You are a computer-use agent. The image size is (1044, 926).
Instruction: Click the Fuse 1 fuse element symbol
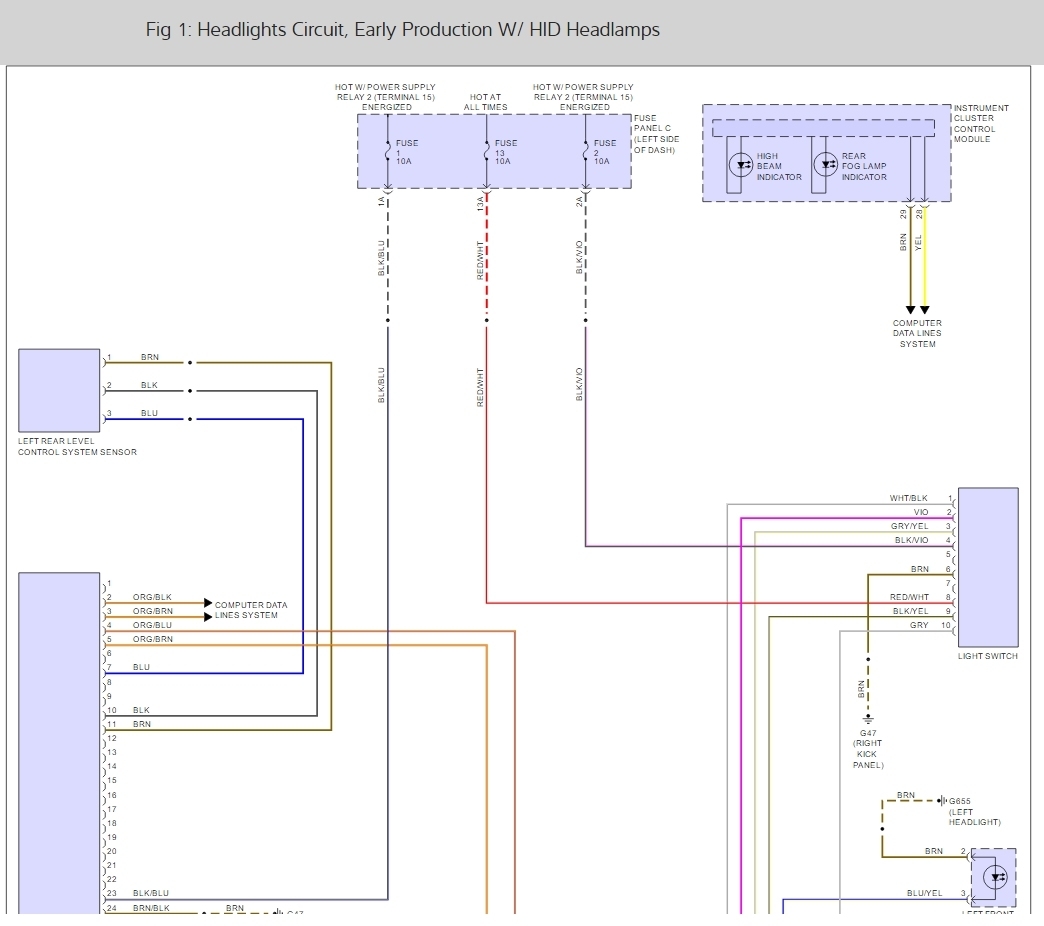(388, 152)
